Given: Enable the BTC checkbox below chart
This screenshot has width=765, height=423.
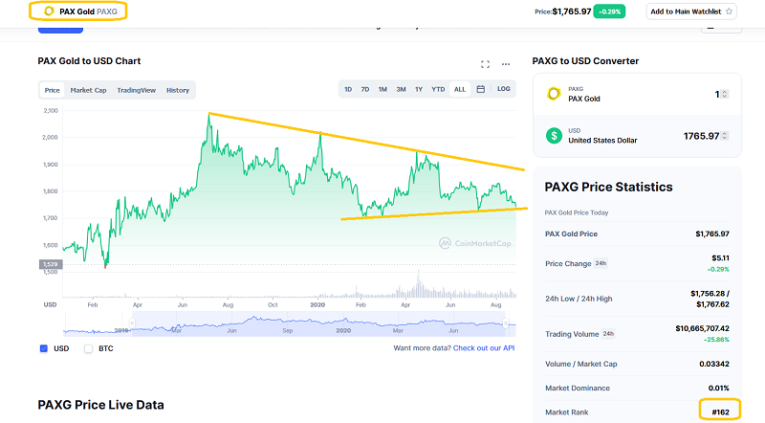Looking at the screenshot, I should pyautogui.click(x=88, y=349).
